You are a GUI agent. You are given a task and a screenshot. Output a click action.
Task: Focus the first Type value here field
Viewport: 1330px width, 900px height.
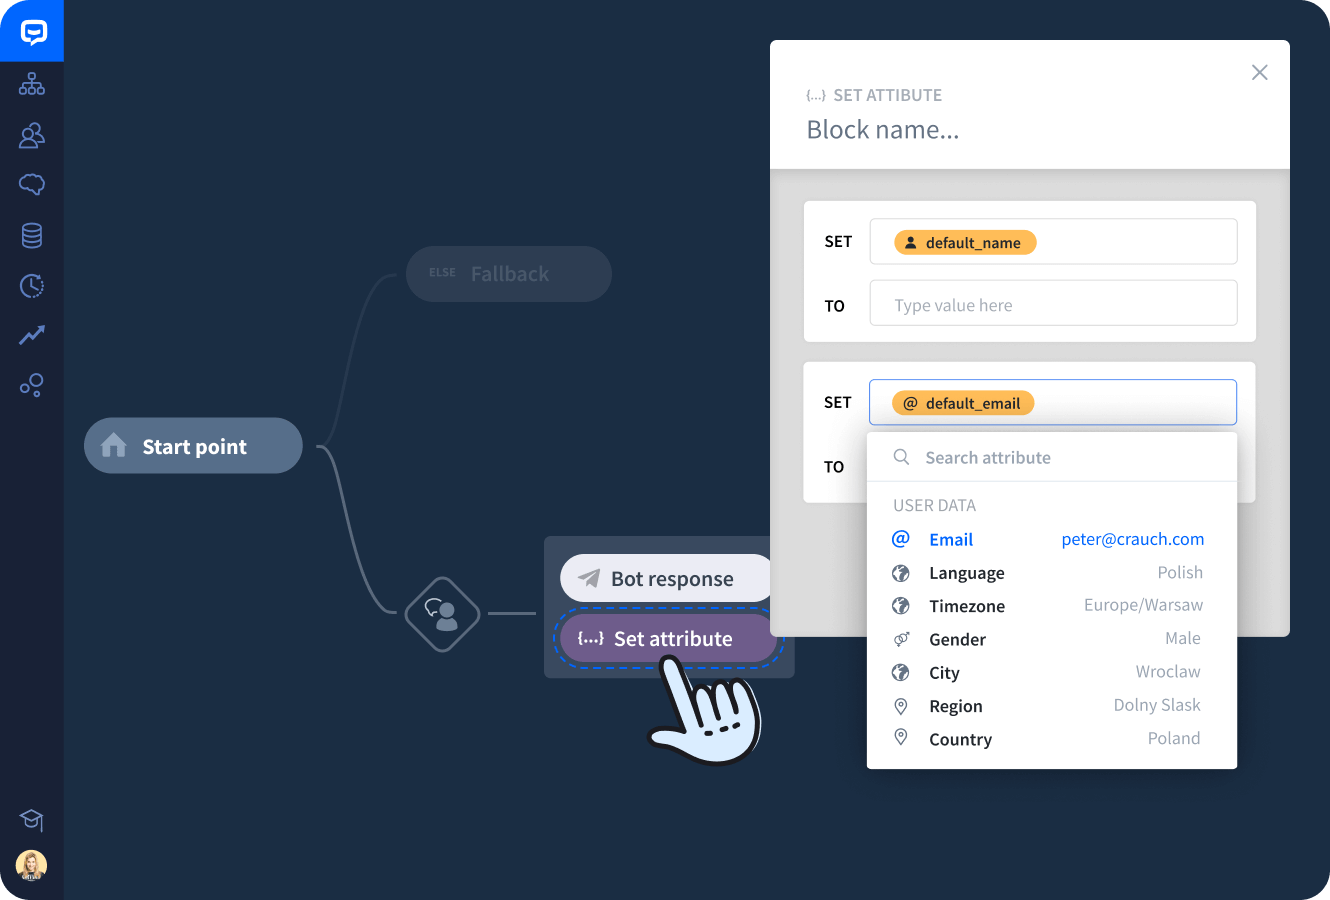[1053, 303]
